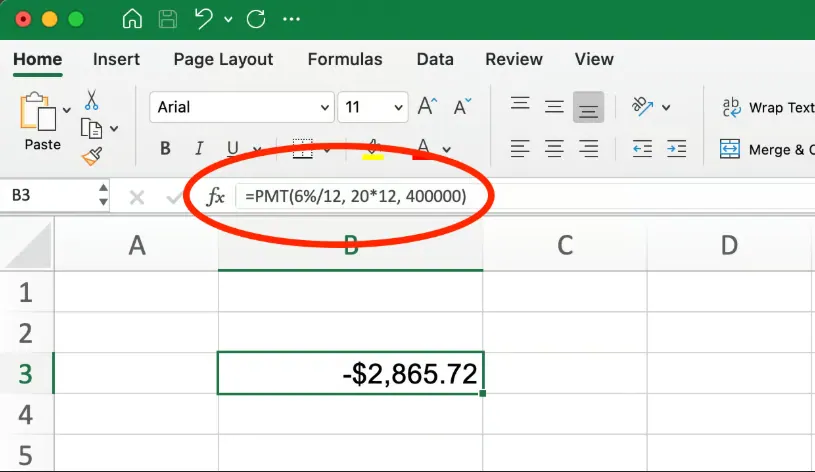Expand the Copy options dropdown arrow
The height and width of the screenshot is (472, 815).
coord(114,129)
